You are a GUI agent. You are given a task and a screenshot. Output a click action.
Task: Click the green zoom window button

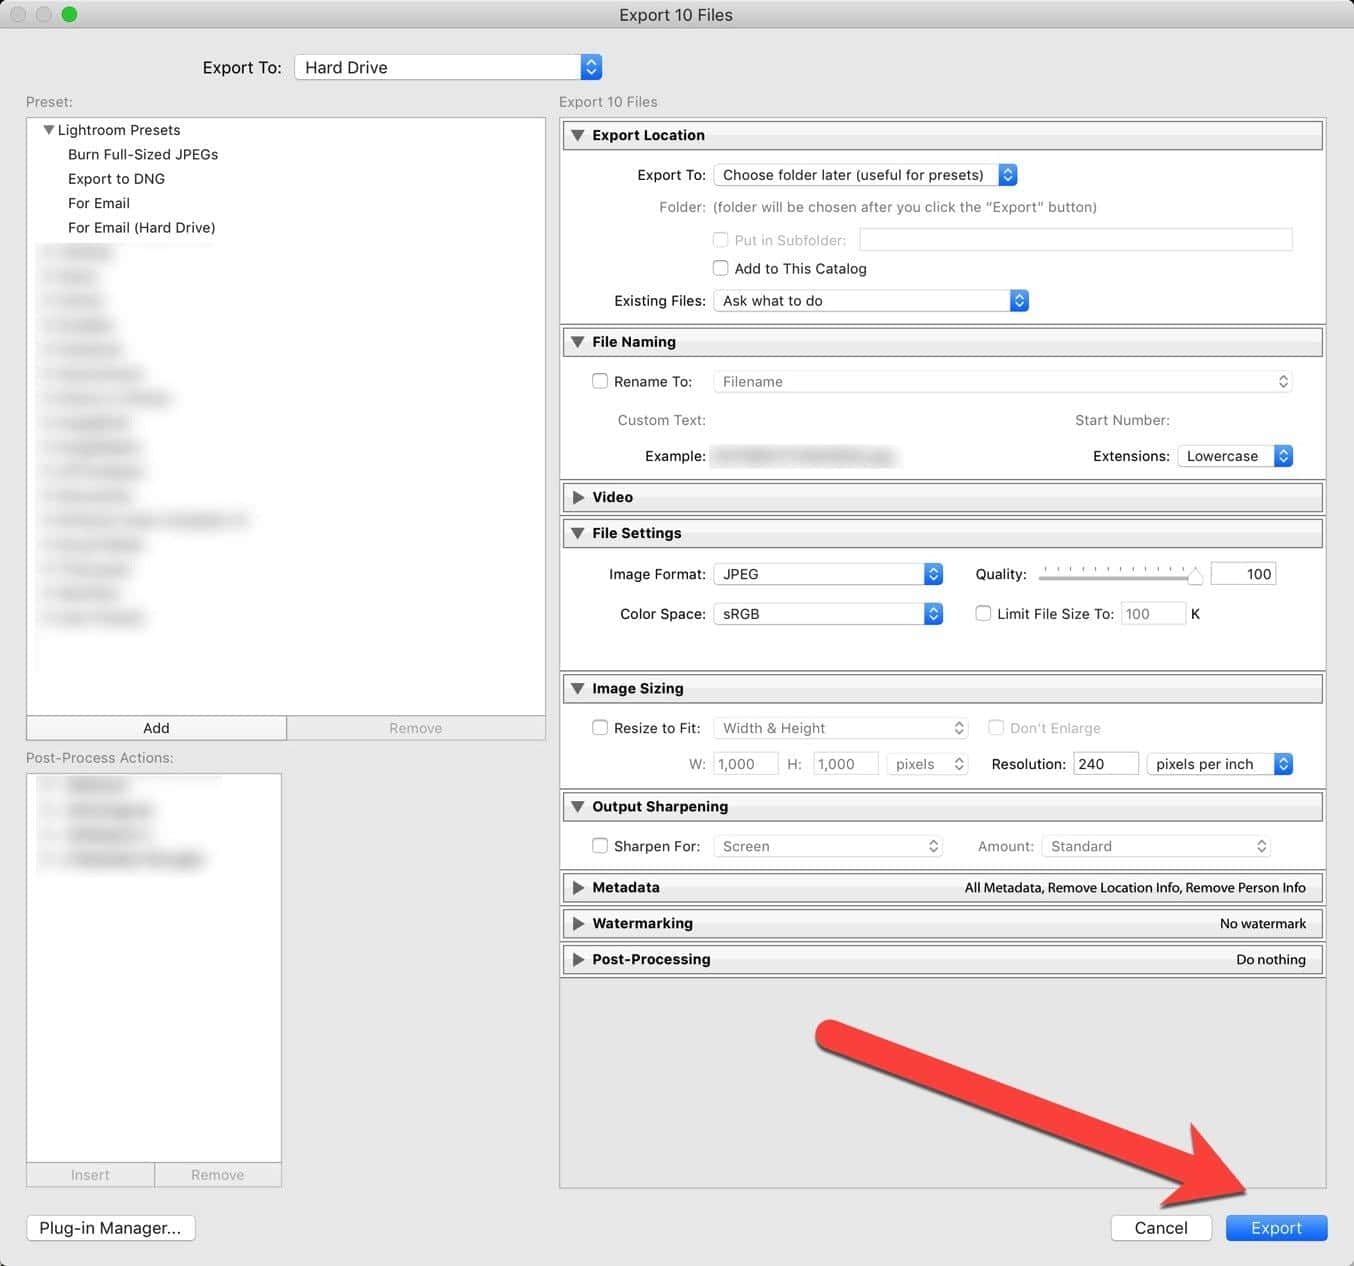tap(69, 14)
